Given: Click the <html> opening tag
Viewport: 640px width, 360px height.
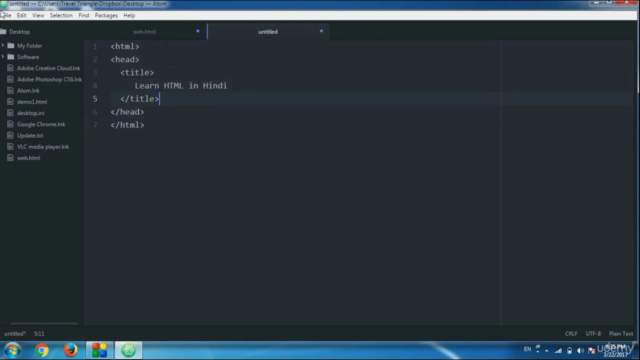Looking at the screenshot, I should pyautogui.click(x=125, y=47).
